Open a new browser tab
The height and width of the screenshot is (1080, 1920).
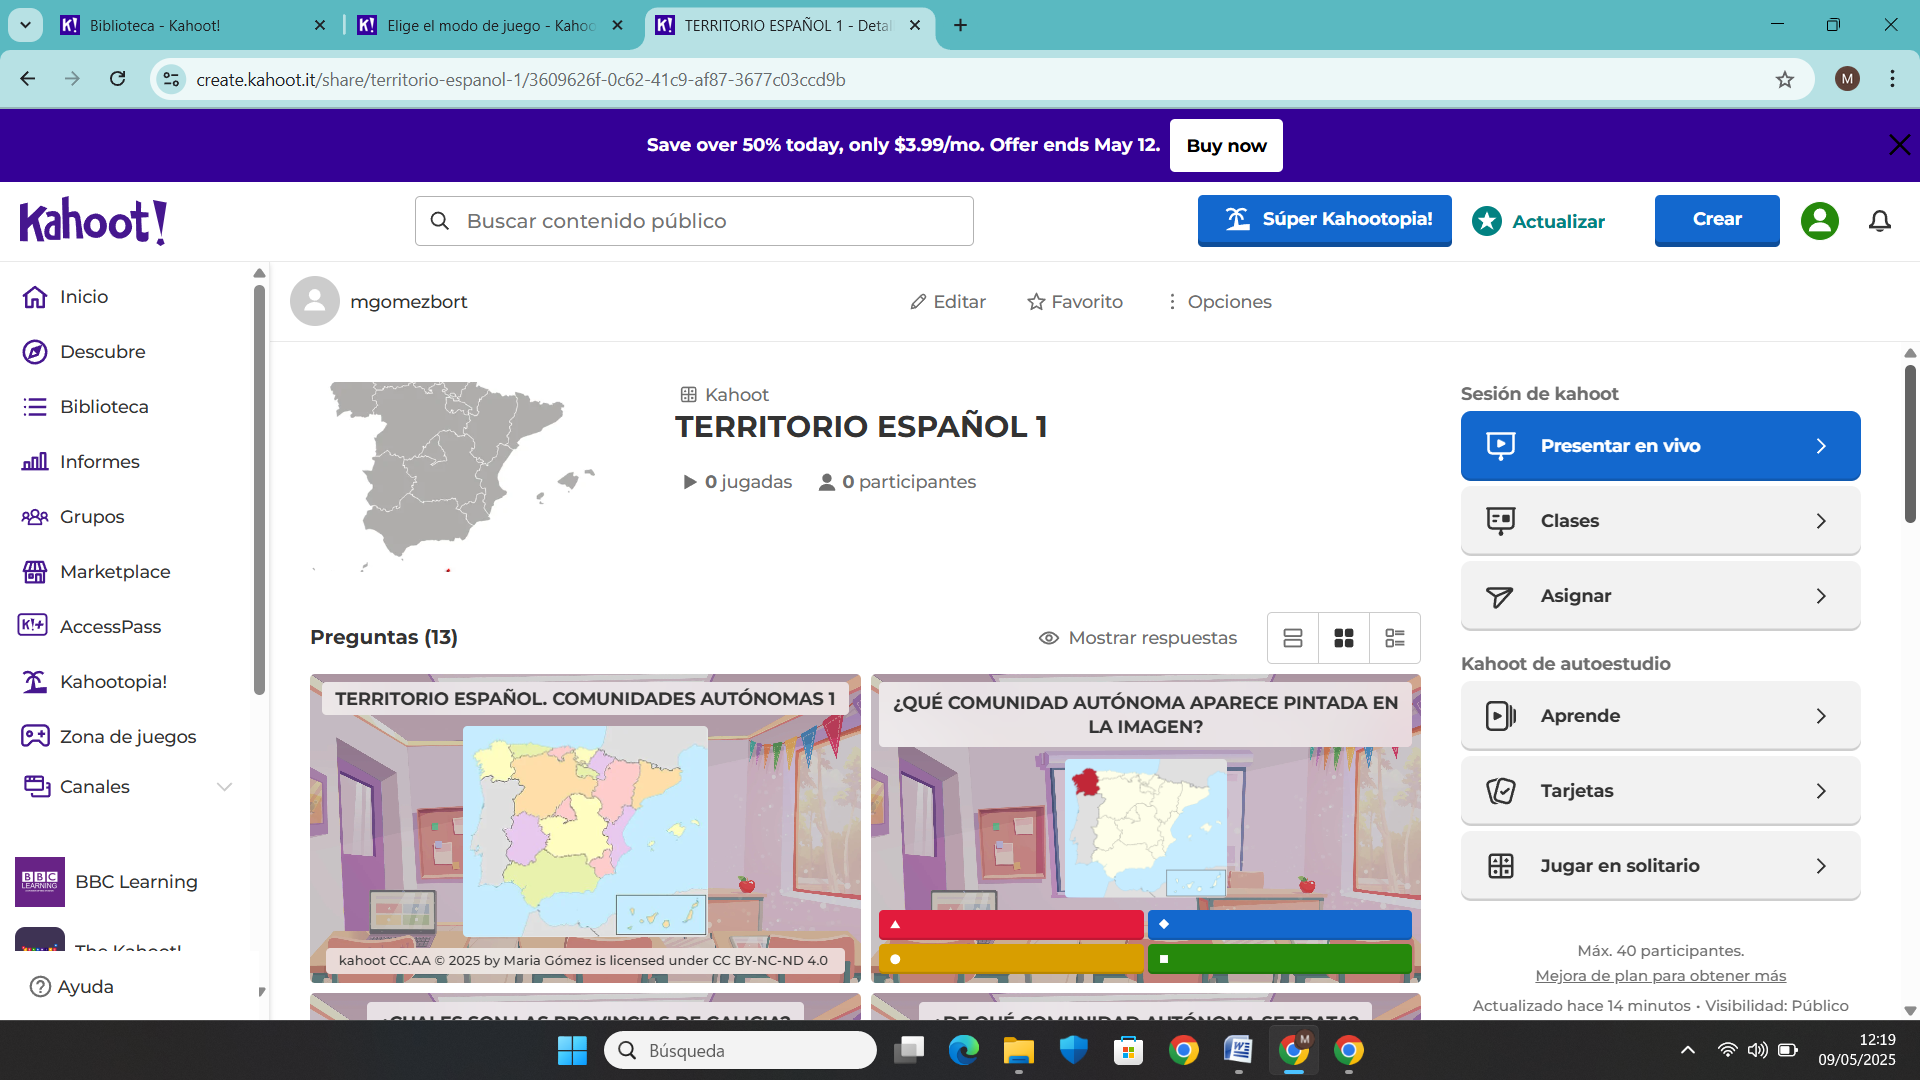pos(960,25)
